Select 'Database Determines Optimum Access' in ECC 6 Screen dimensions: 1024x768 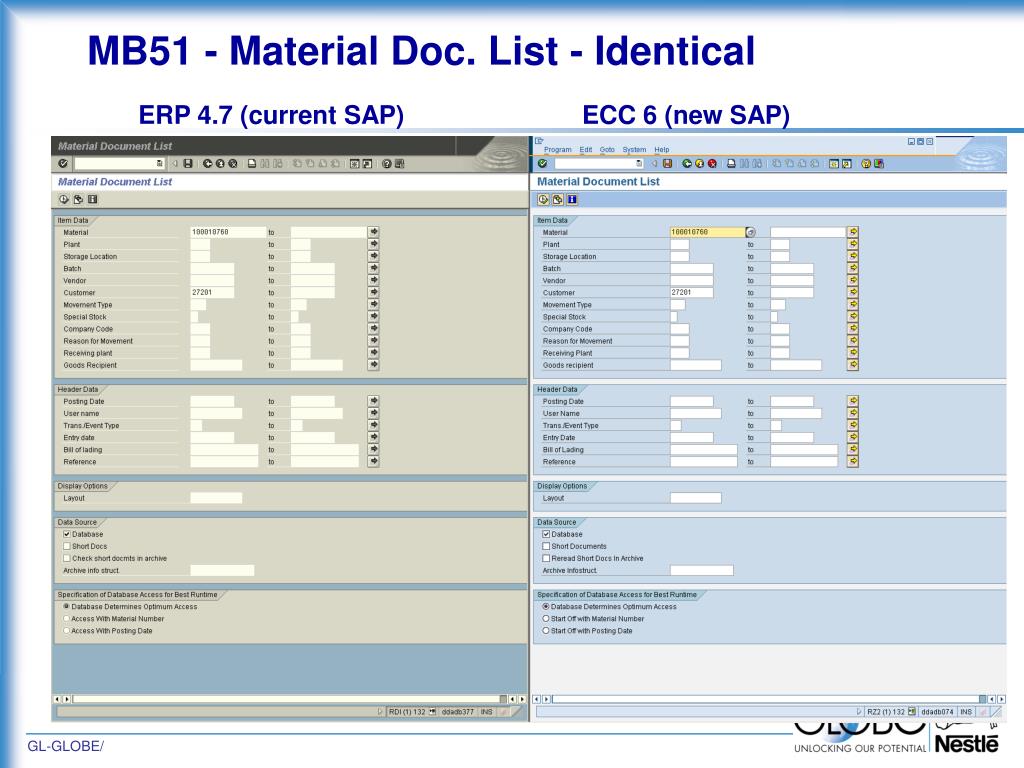click(546, 607)
